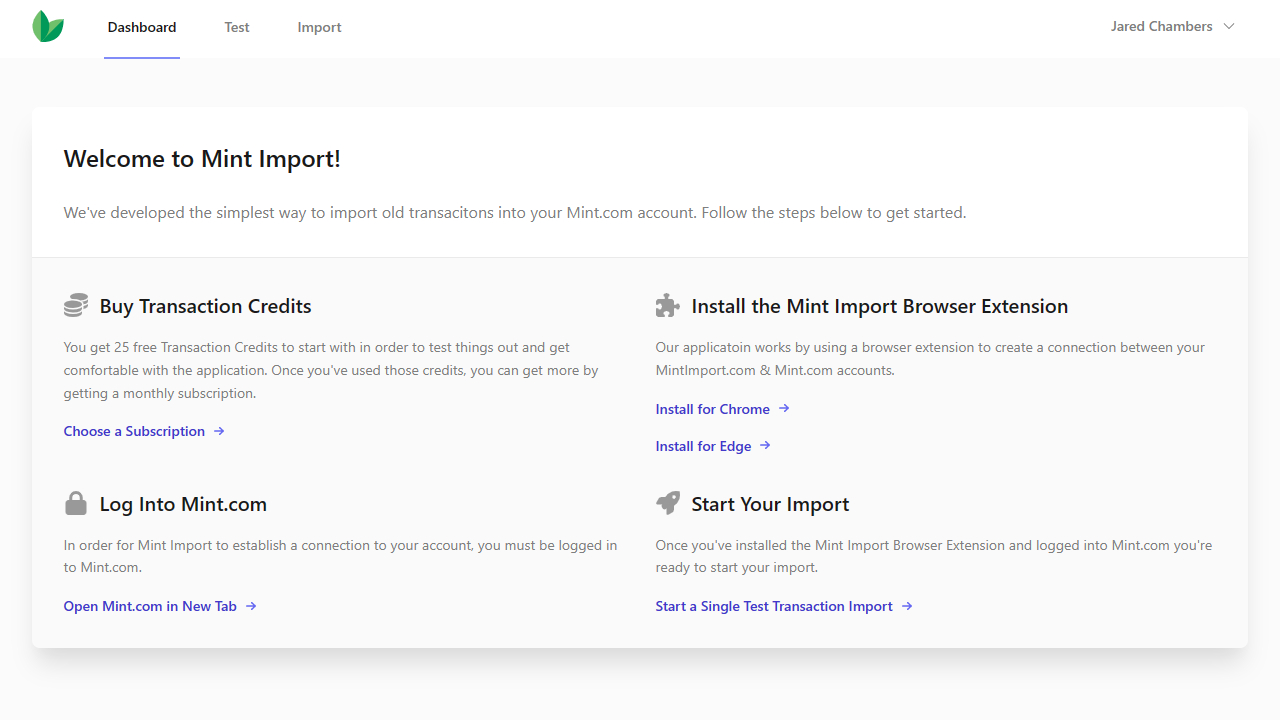This screenshot has height=720, width=1280.
Task: Open the Jared Chambers account name
Action: point(1161,27)
